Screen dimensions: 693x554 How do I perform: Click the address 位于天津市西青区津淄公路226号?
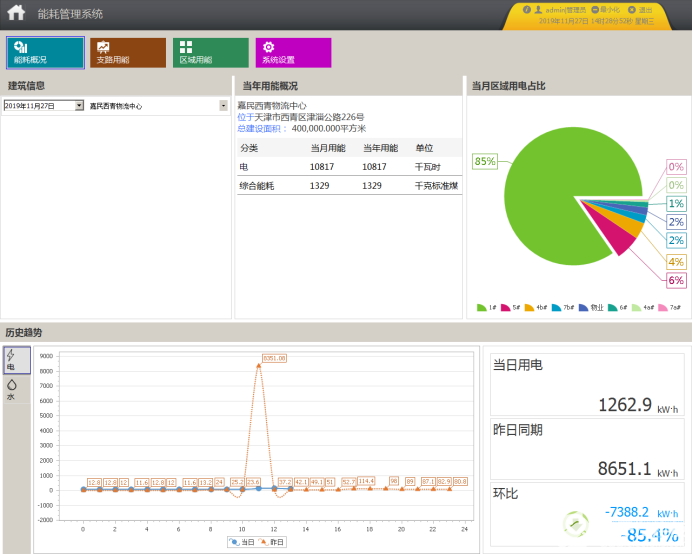click(301, 117)
